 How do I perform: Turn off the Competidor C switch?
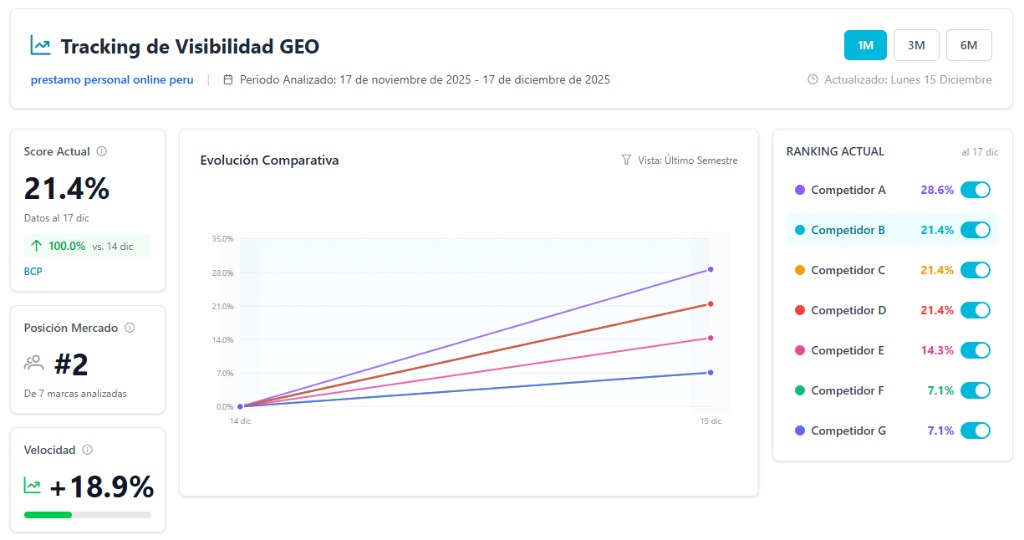pos(975,270)
